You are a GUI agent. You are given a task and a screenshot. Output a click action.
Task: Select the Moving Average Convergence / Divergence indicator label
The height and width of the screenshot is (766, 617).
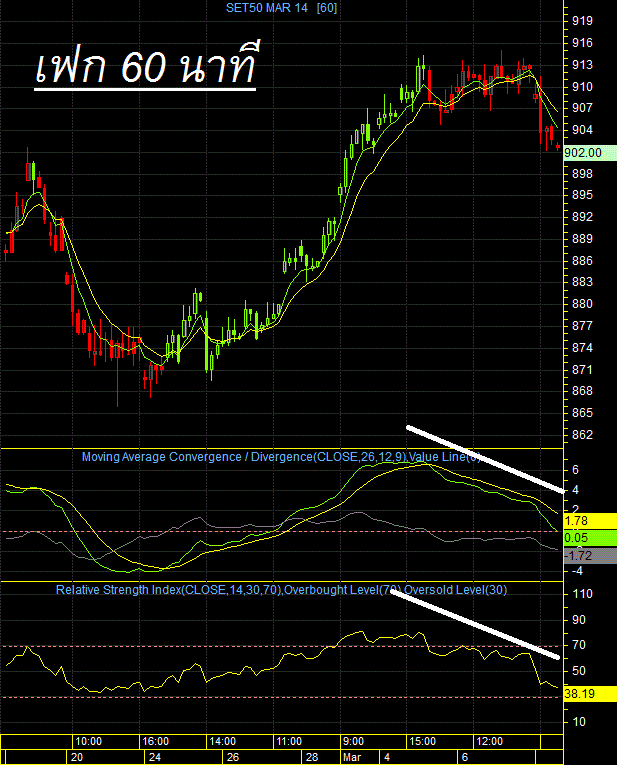click(281, 457)
